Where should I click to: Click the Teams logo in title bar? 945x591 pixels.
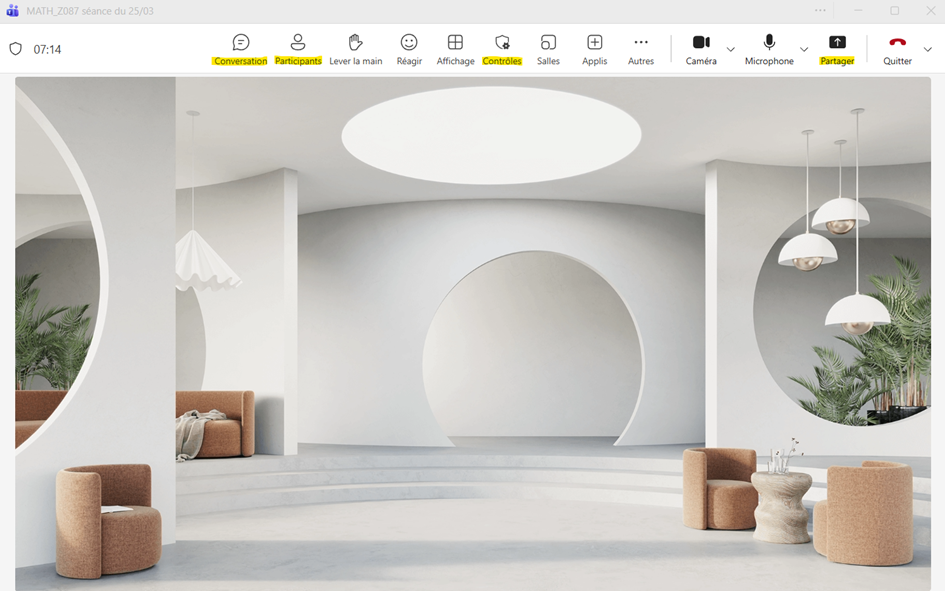tap(12, 11)
